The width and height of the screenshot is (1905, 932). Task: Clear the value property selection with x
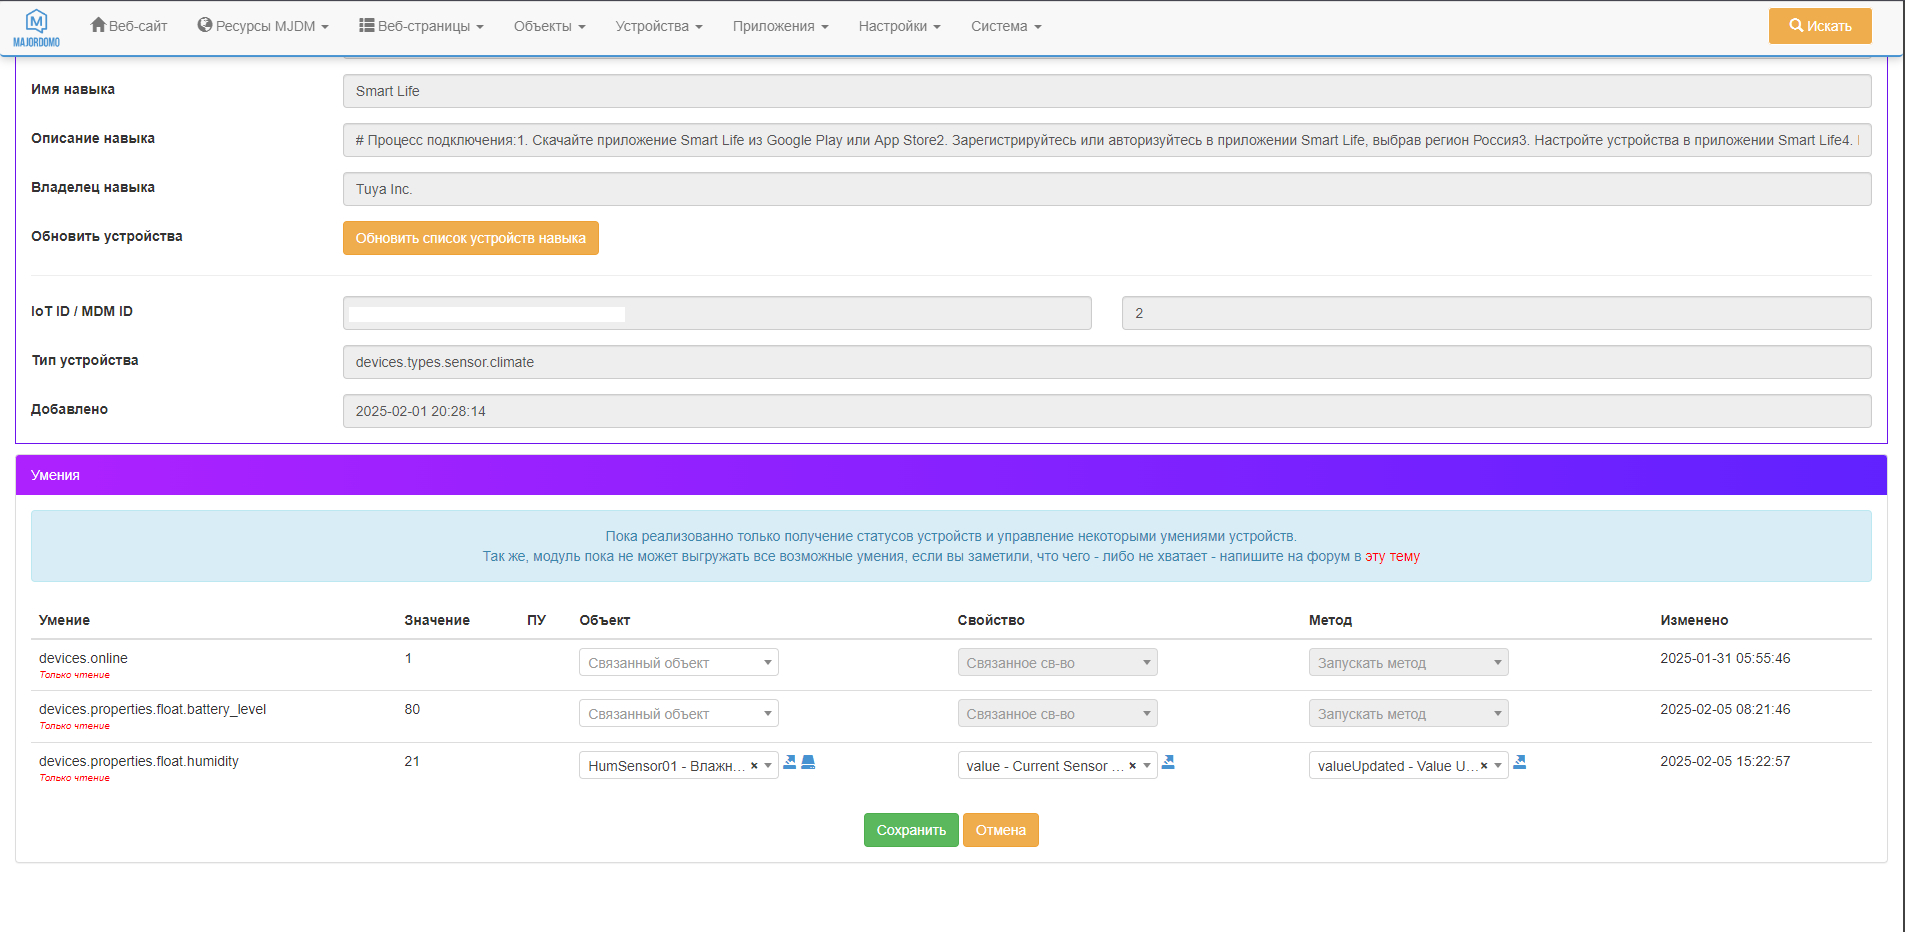pos(1132,766)
